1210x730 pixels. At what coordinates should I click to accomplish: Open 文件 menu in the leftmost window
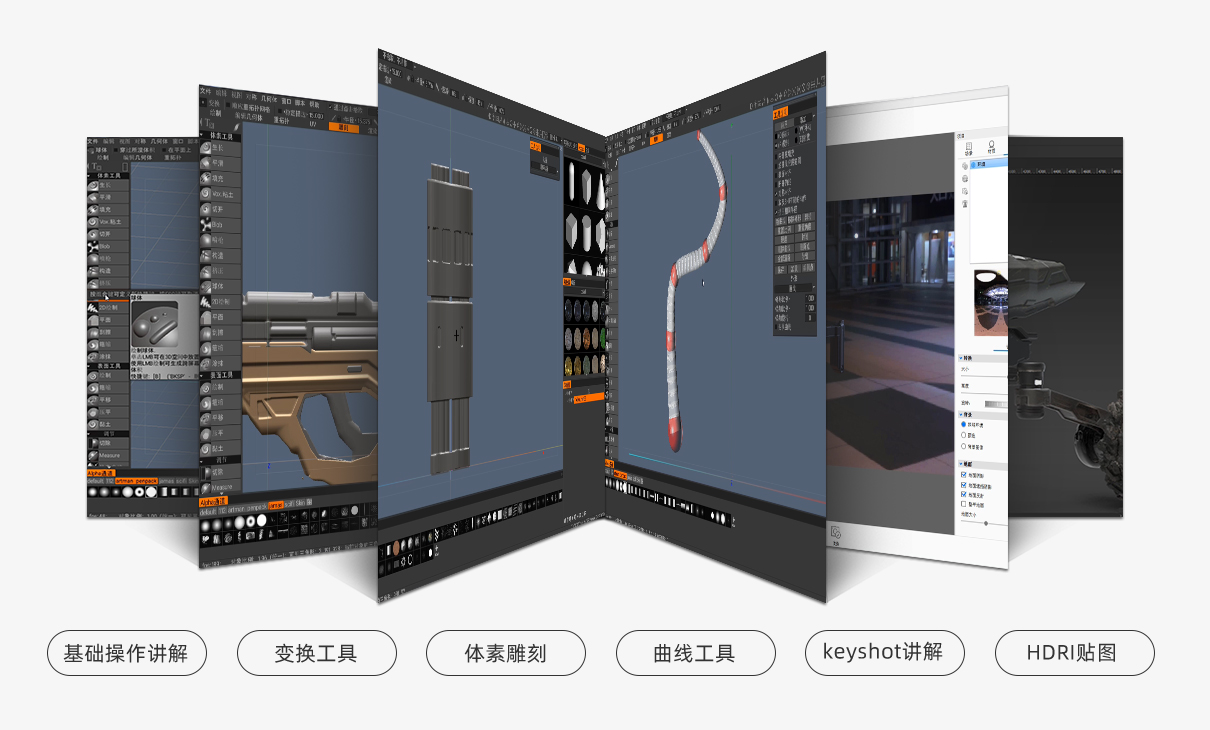pos(93,141)
